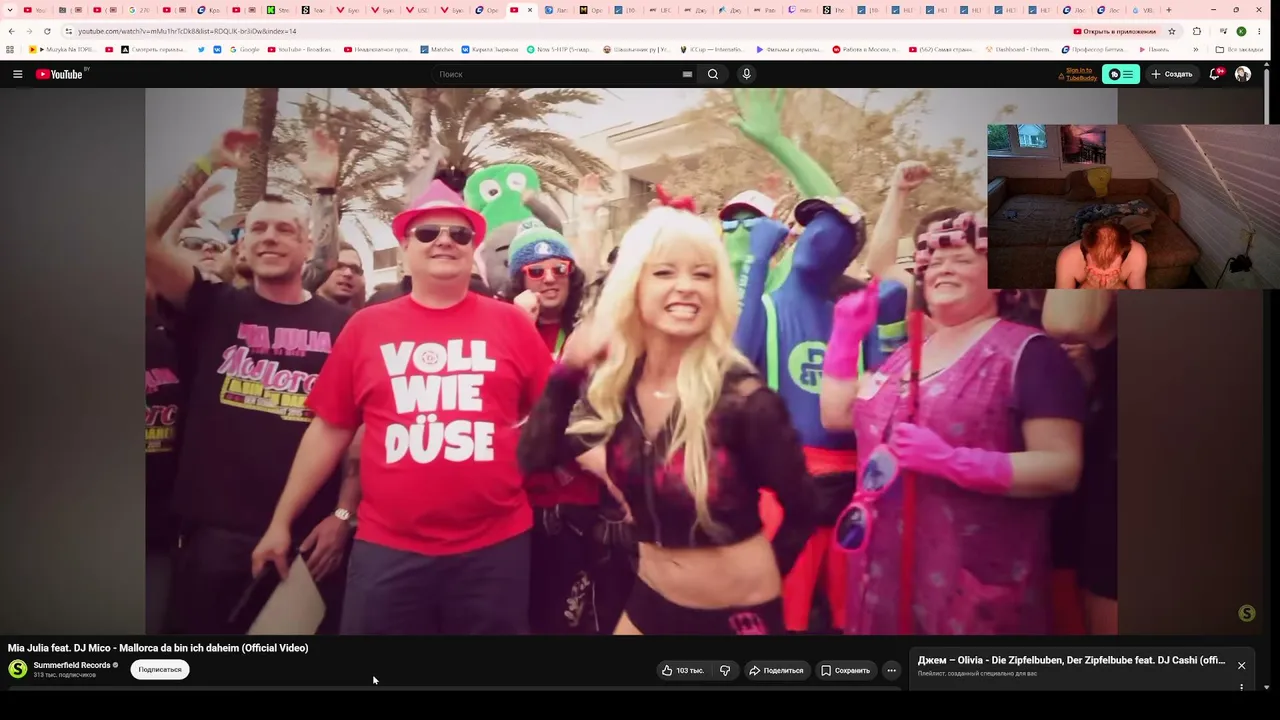Open YouTube notifications bell

pyautogui.click(x=1215, y=74)
